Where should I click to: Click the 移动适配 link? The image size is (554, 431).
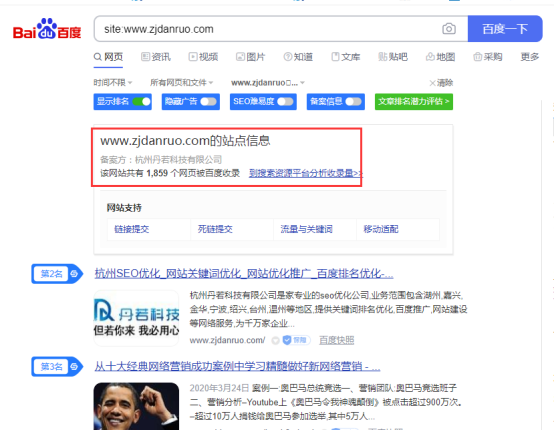381,229
